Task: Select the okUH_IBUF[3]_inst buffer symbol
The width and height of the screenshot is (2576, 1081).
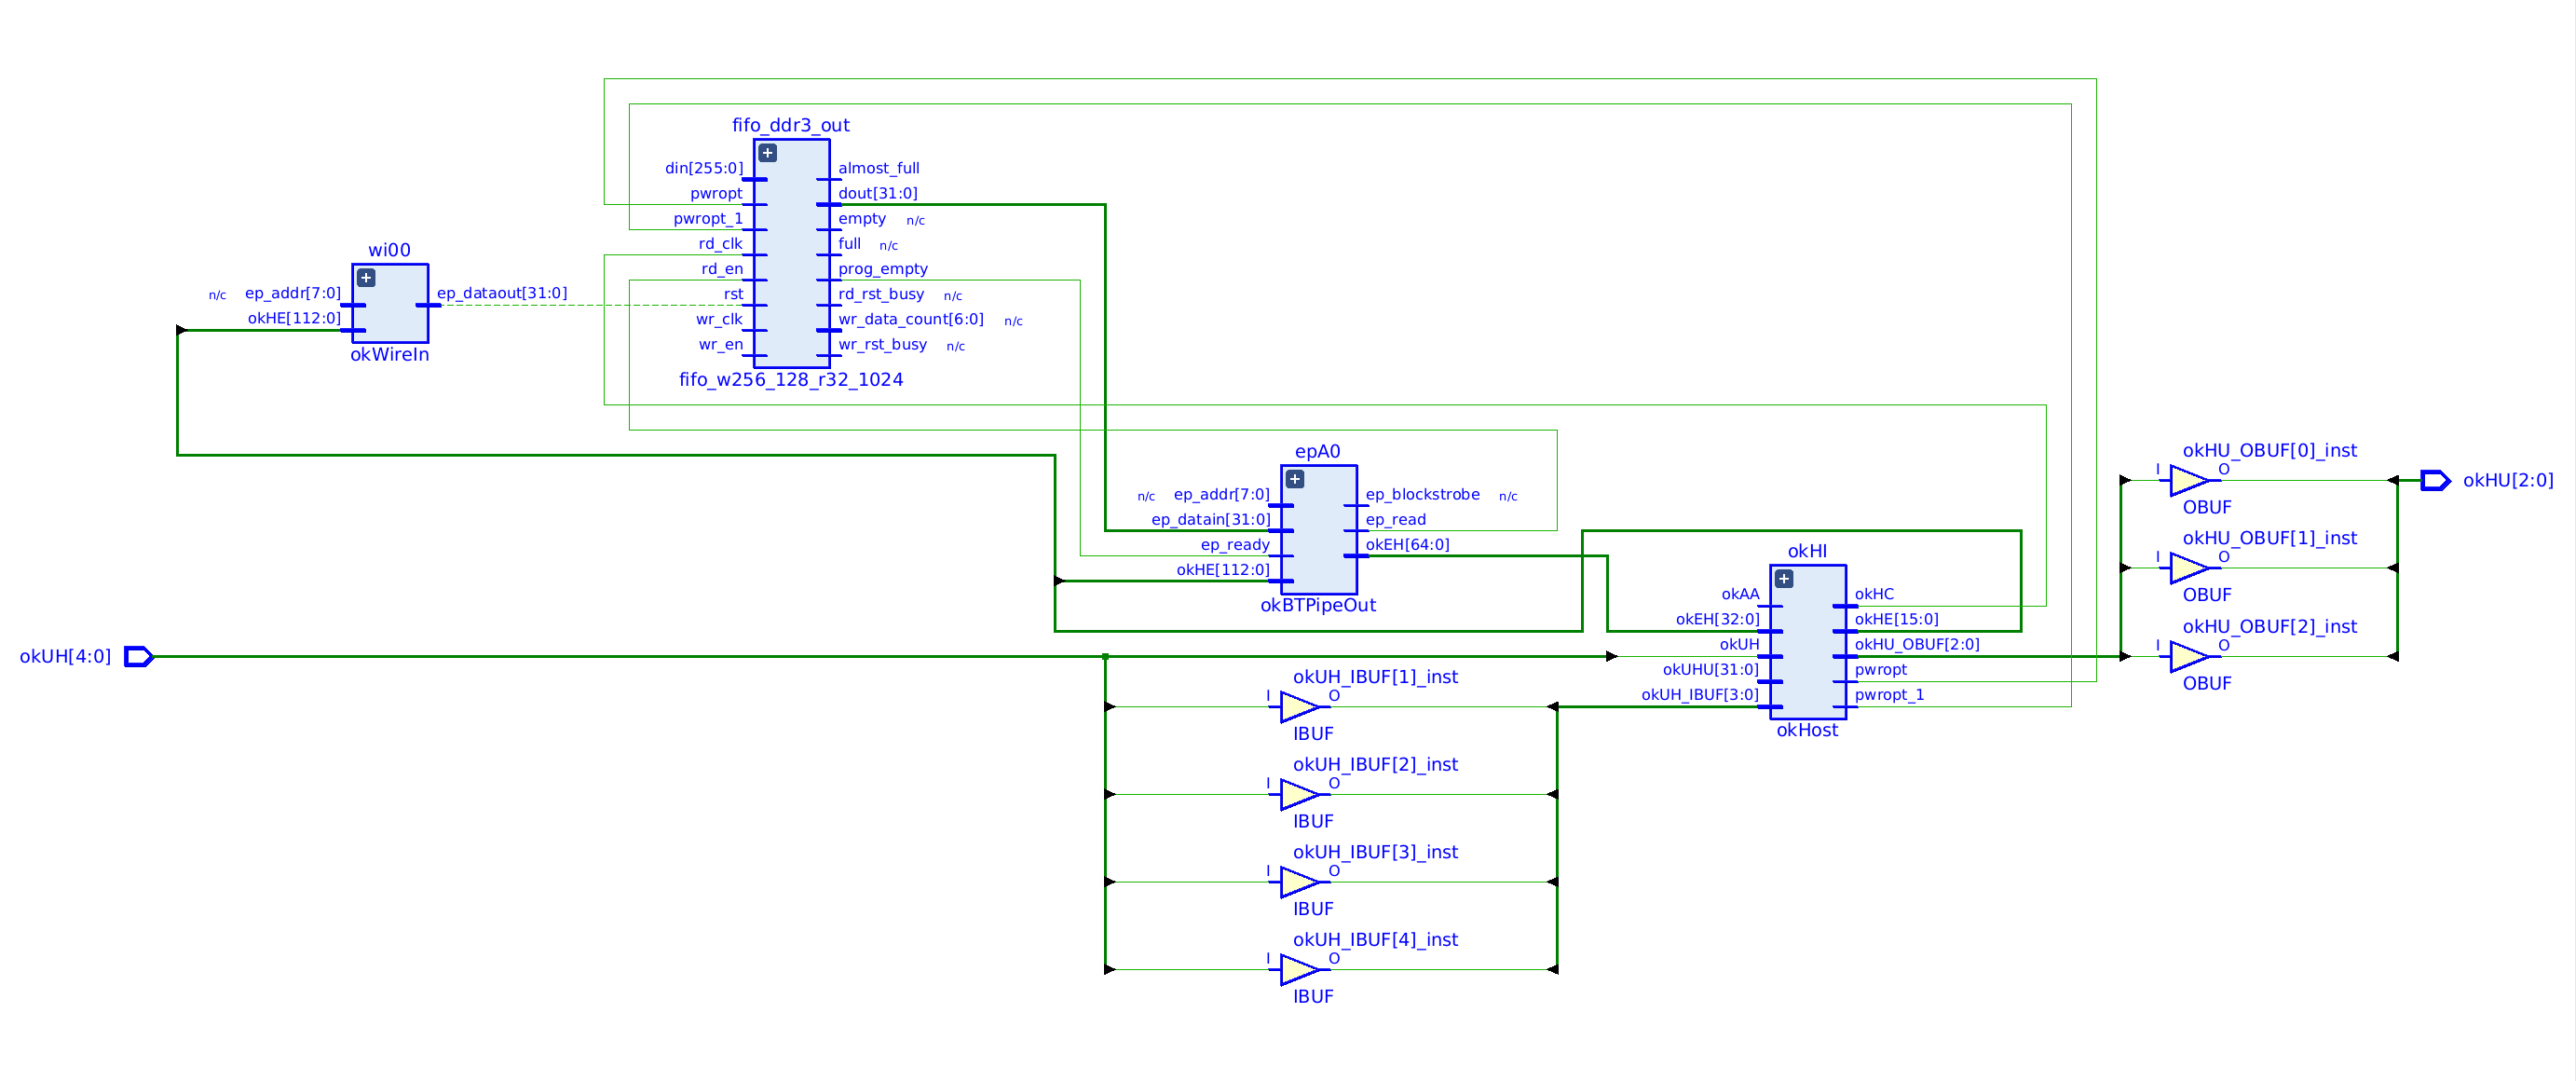Action: pyautogui.click(x=1300, y=882)
